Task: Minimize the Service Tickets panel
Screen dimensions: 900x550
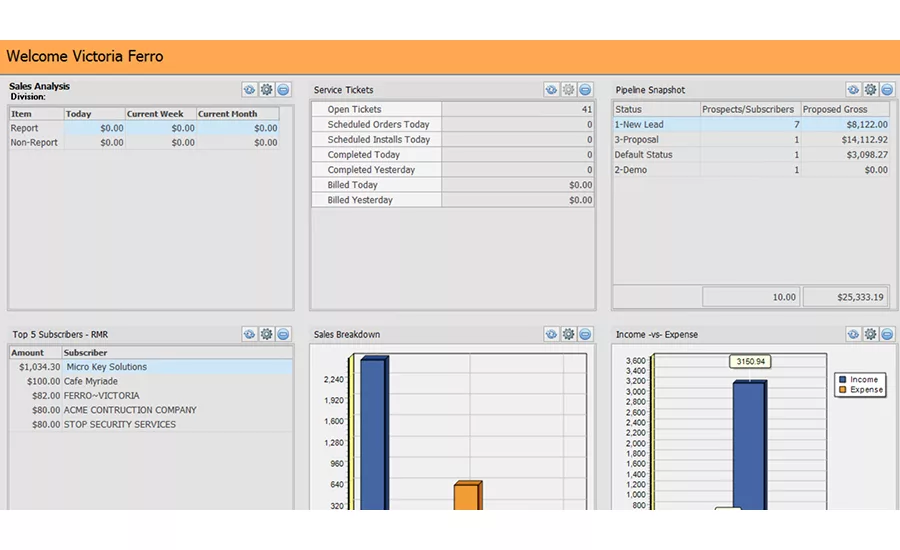Action: [585, 90]
